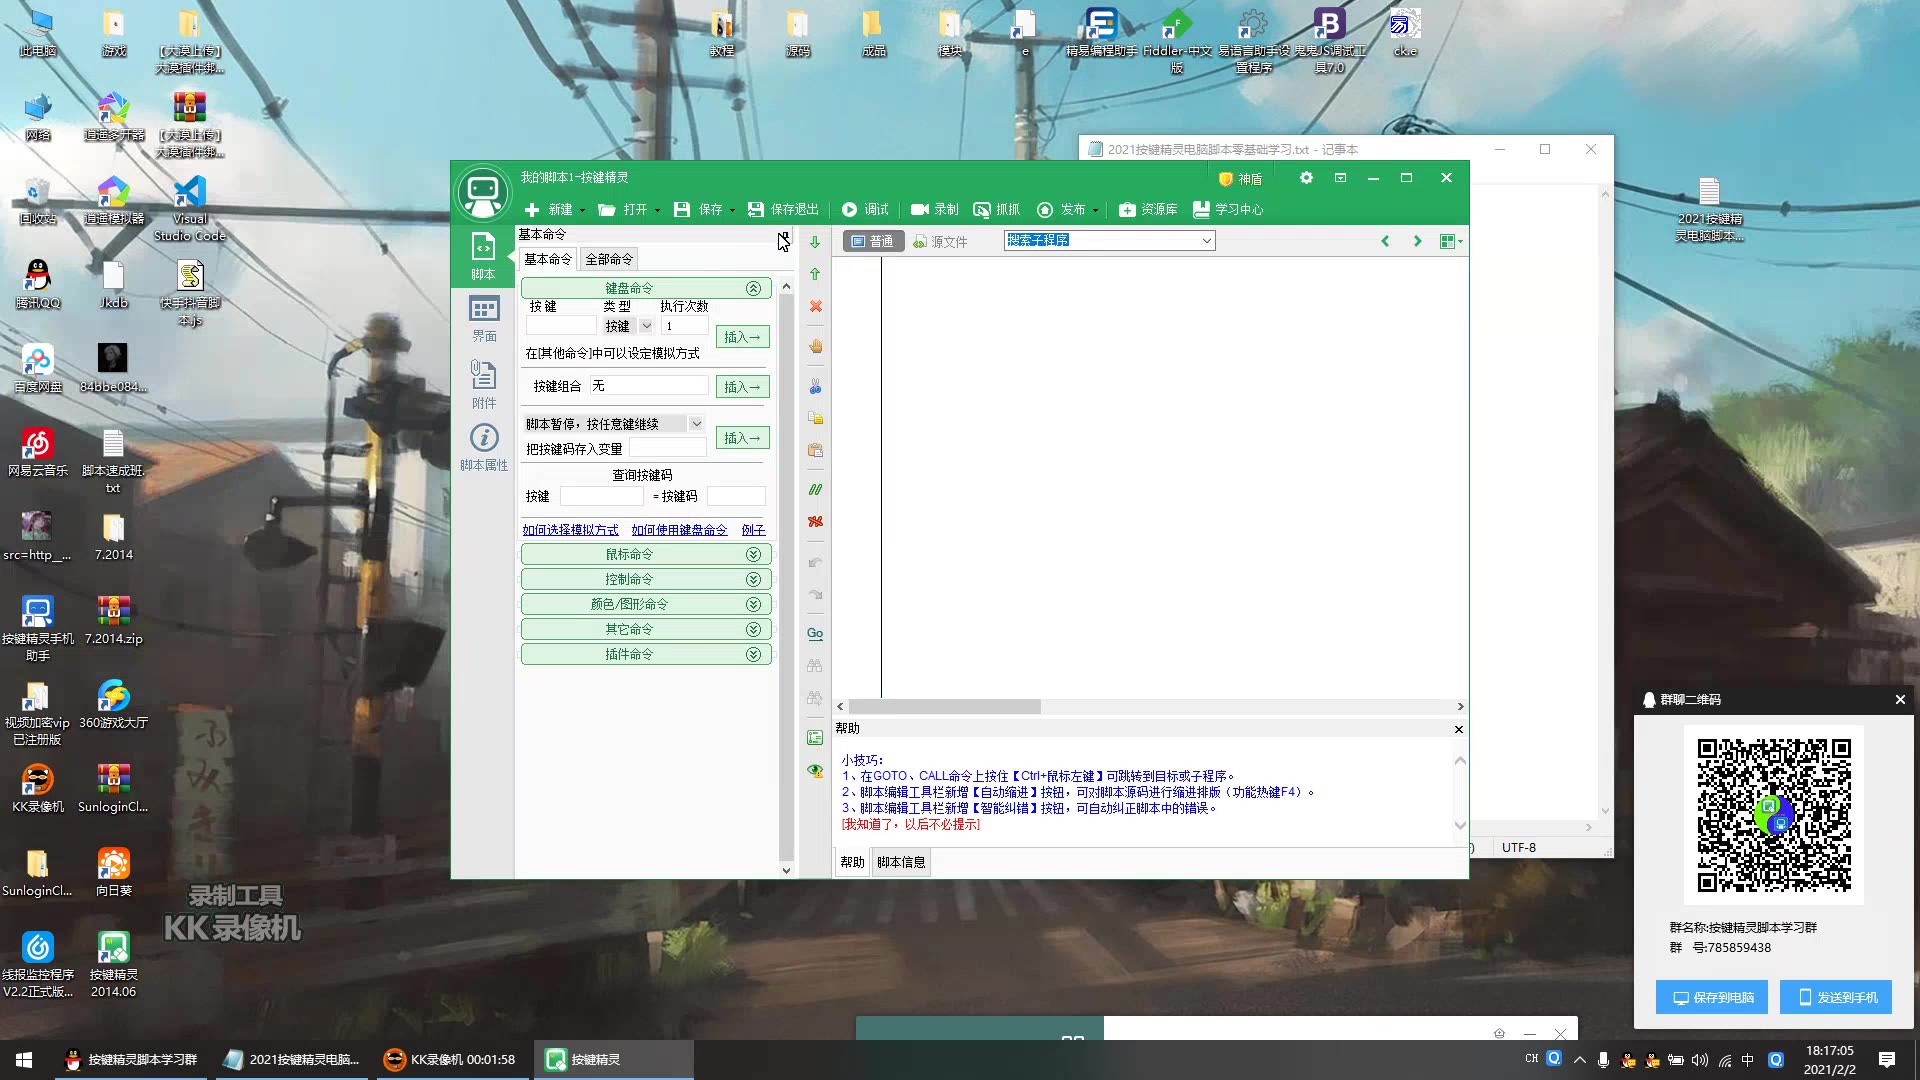The image size is (1920, 1080).
Task: Click the Go (goto line) icon
Action: [x=815, y=634]
